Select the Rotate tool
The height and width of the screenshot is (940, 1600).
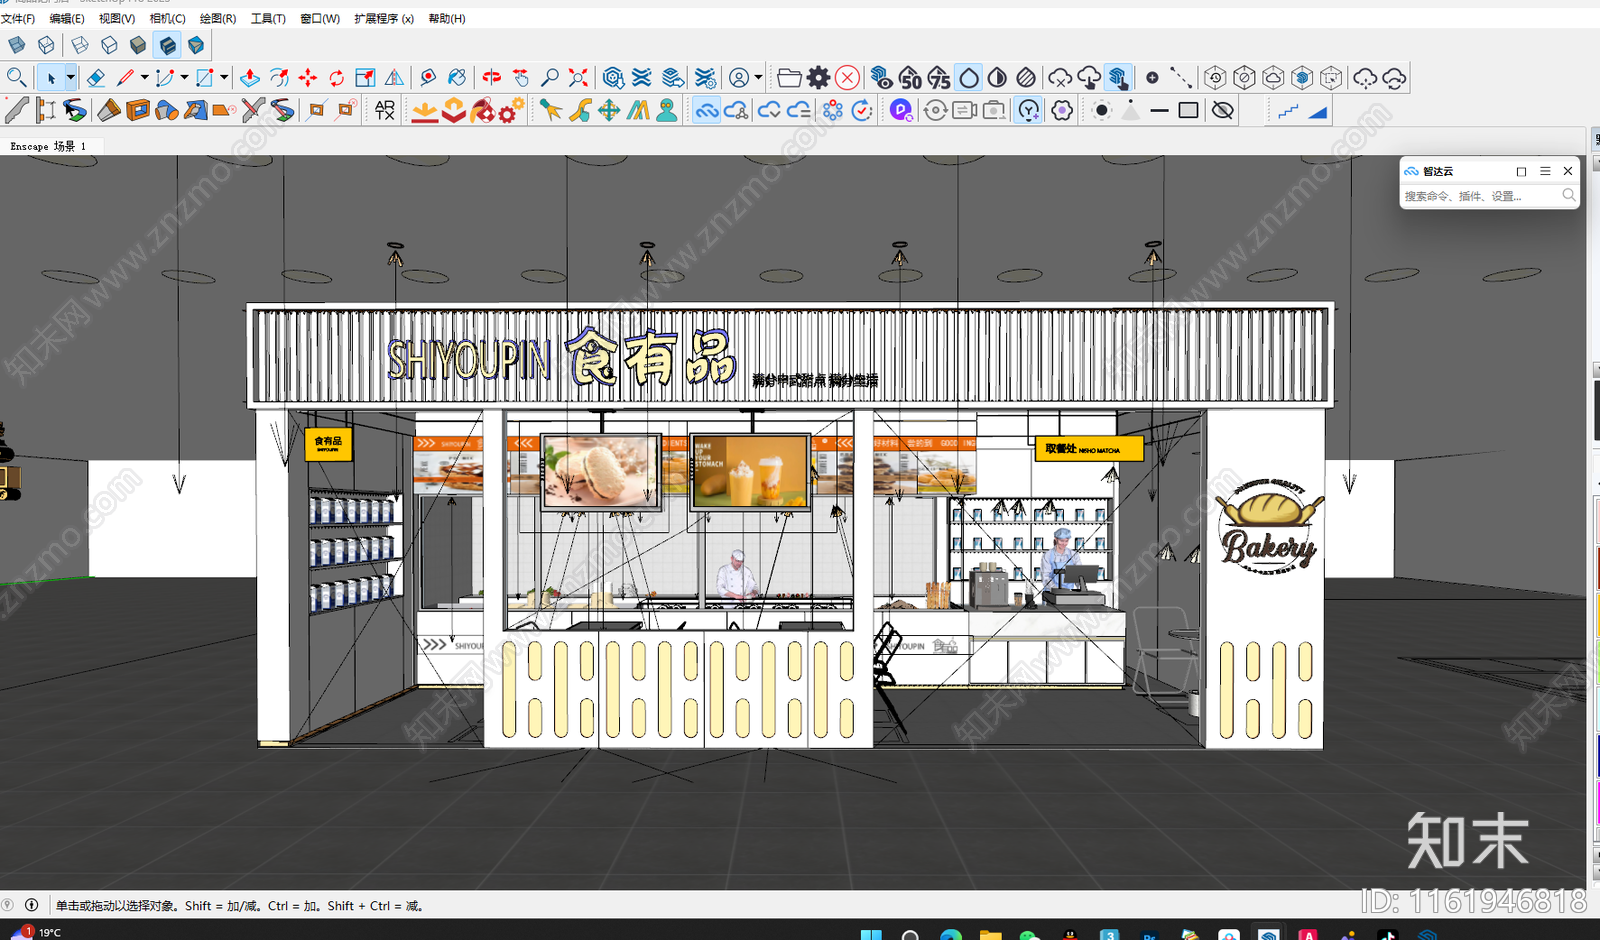point(337,77)
